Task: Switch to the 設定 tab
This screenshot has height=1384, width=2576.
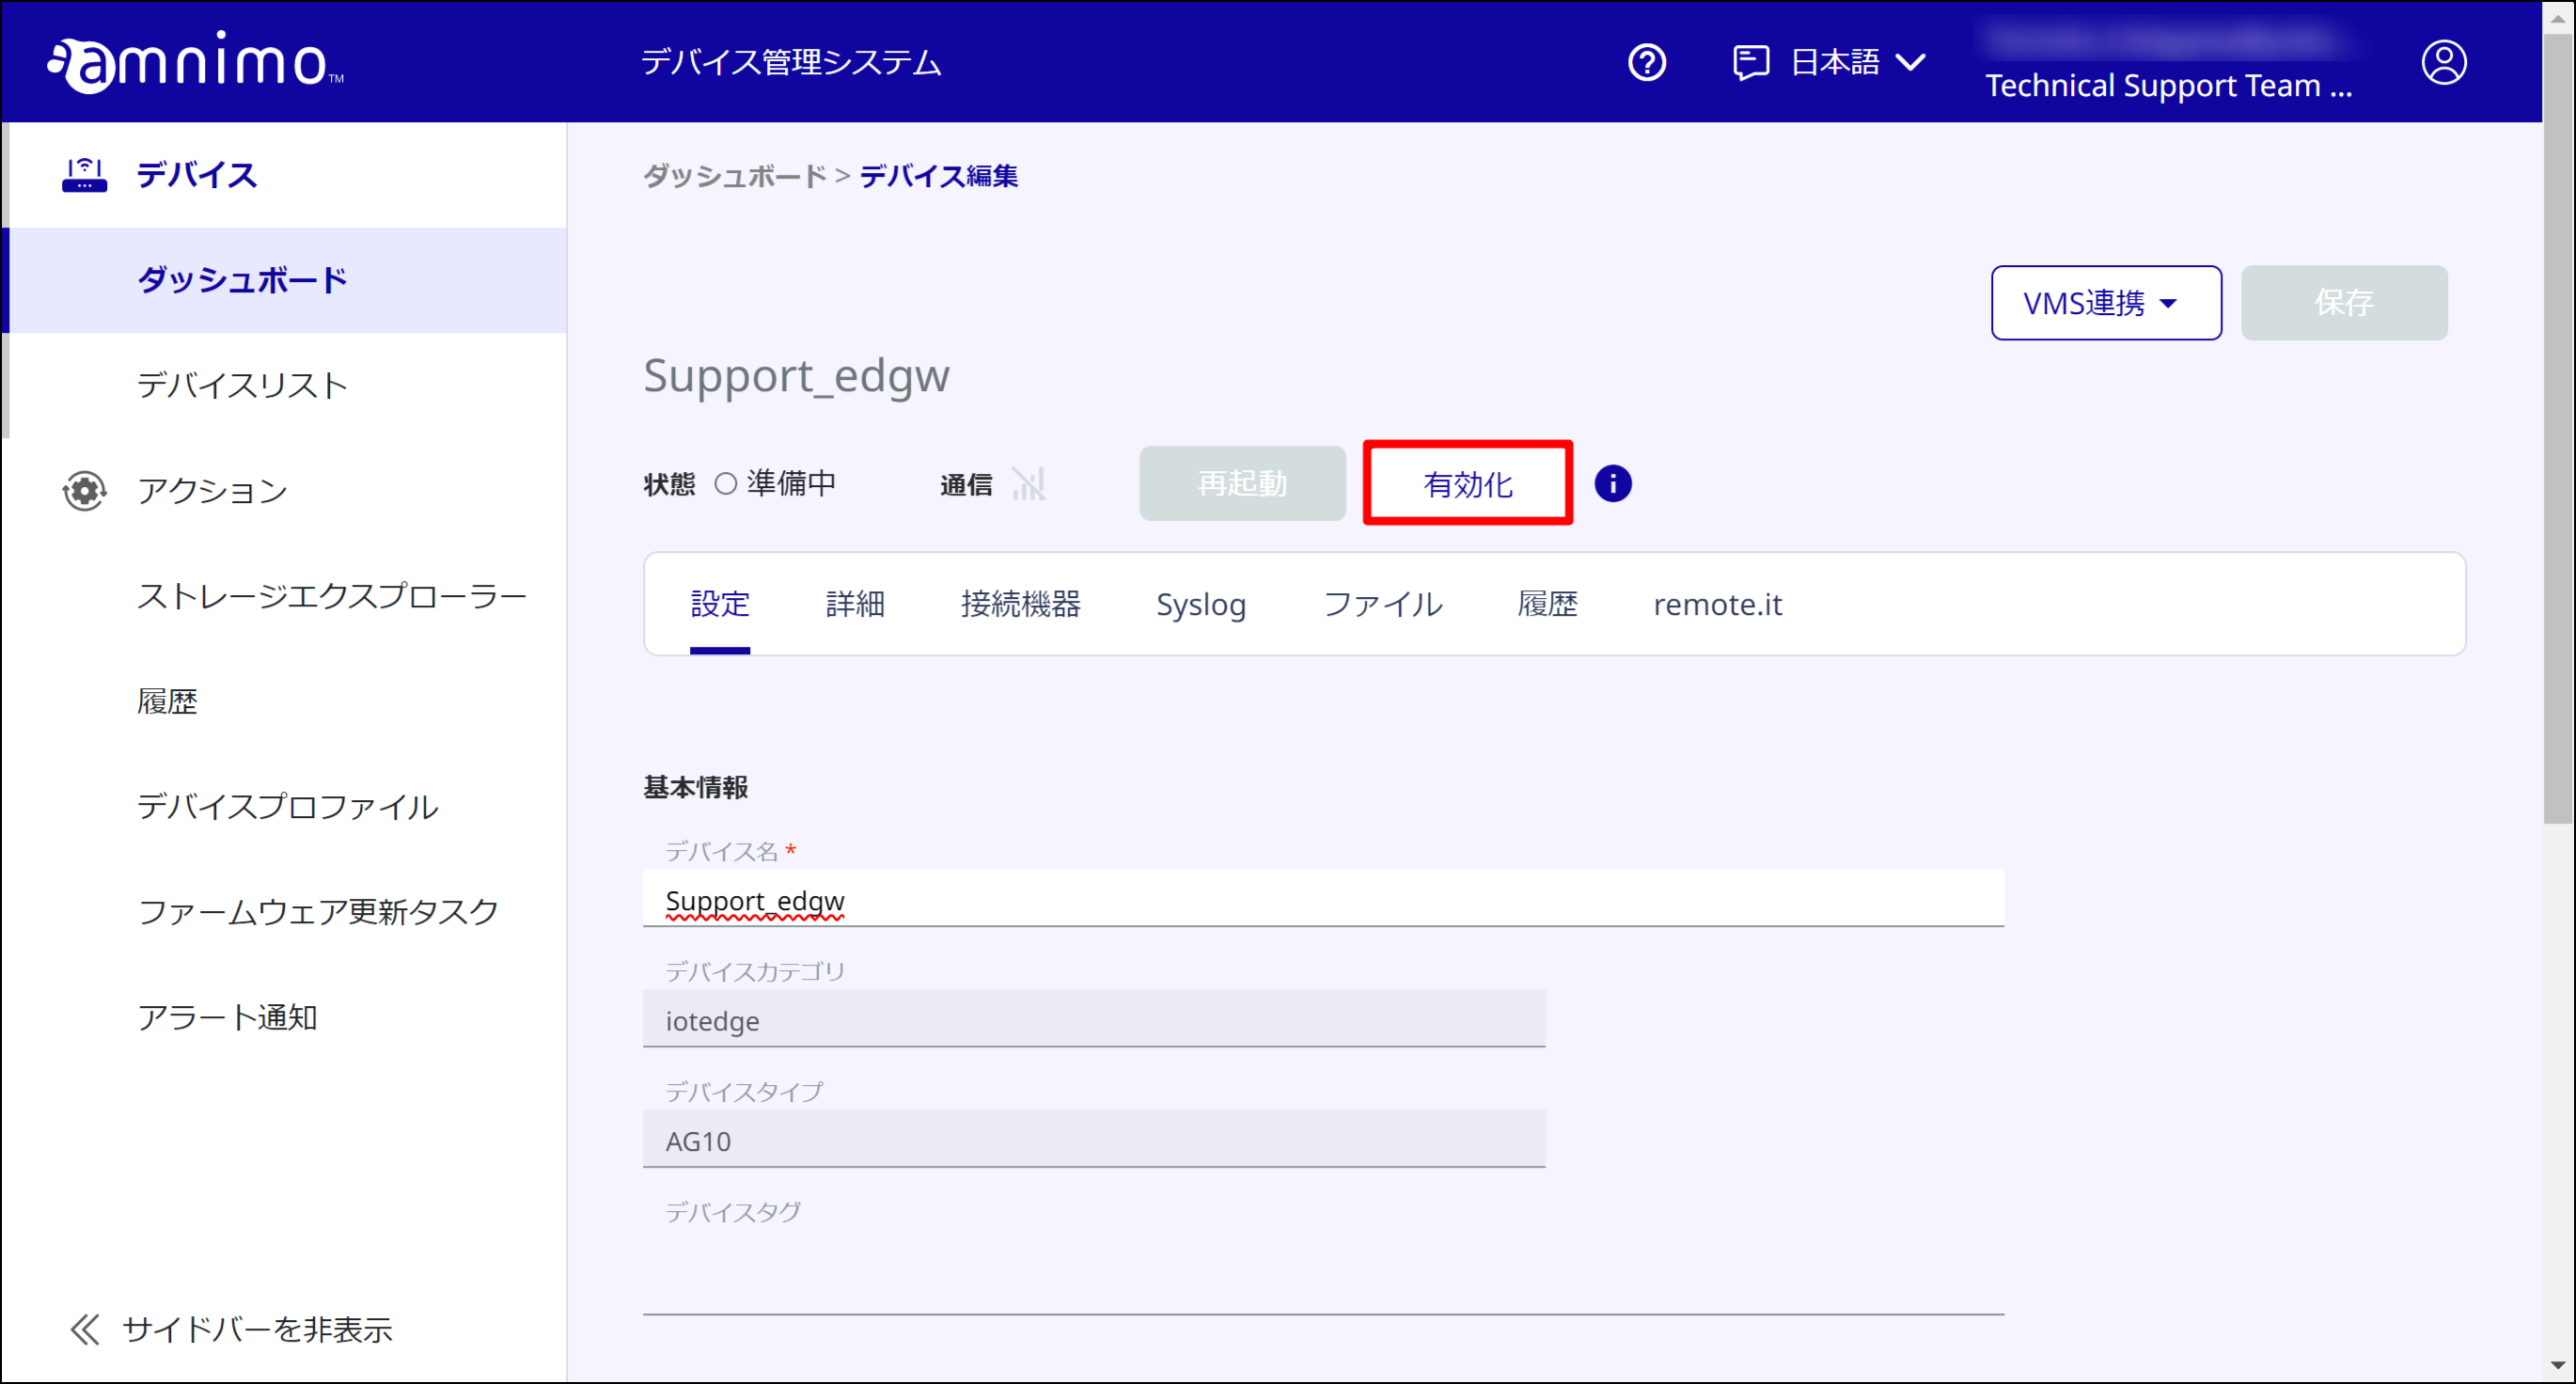Action: click(x=720, y=604)
